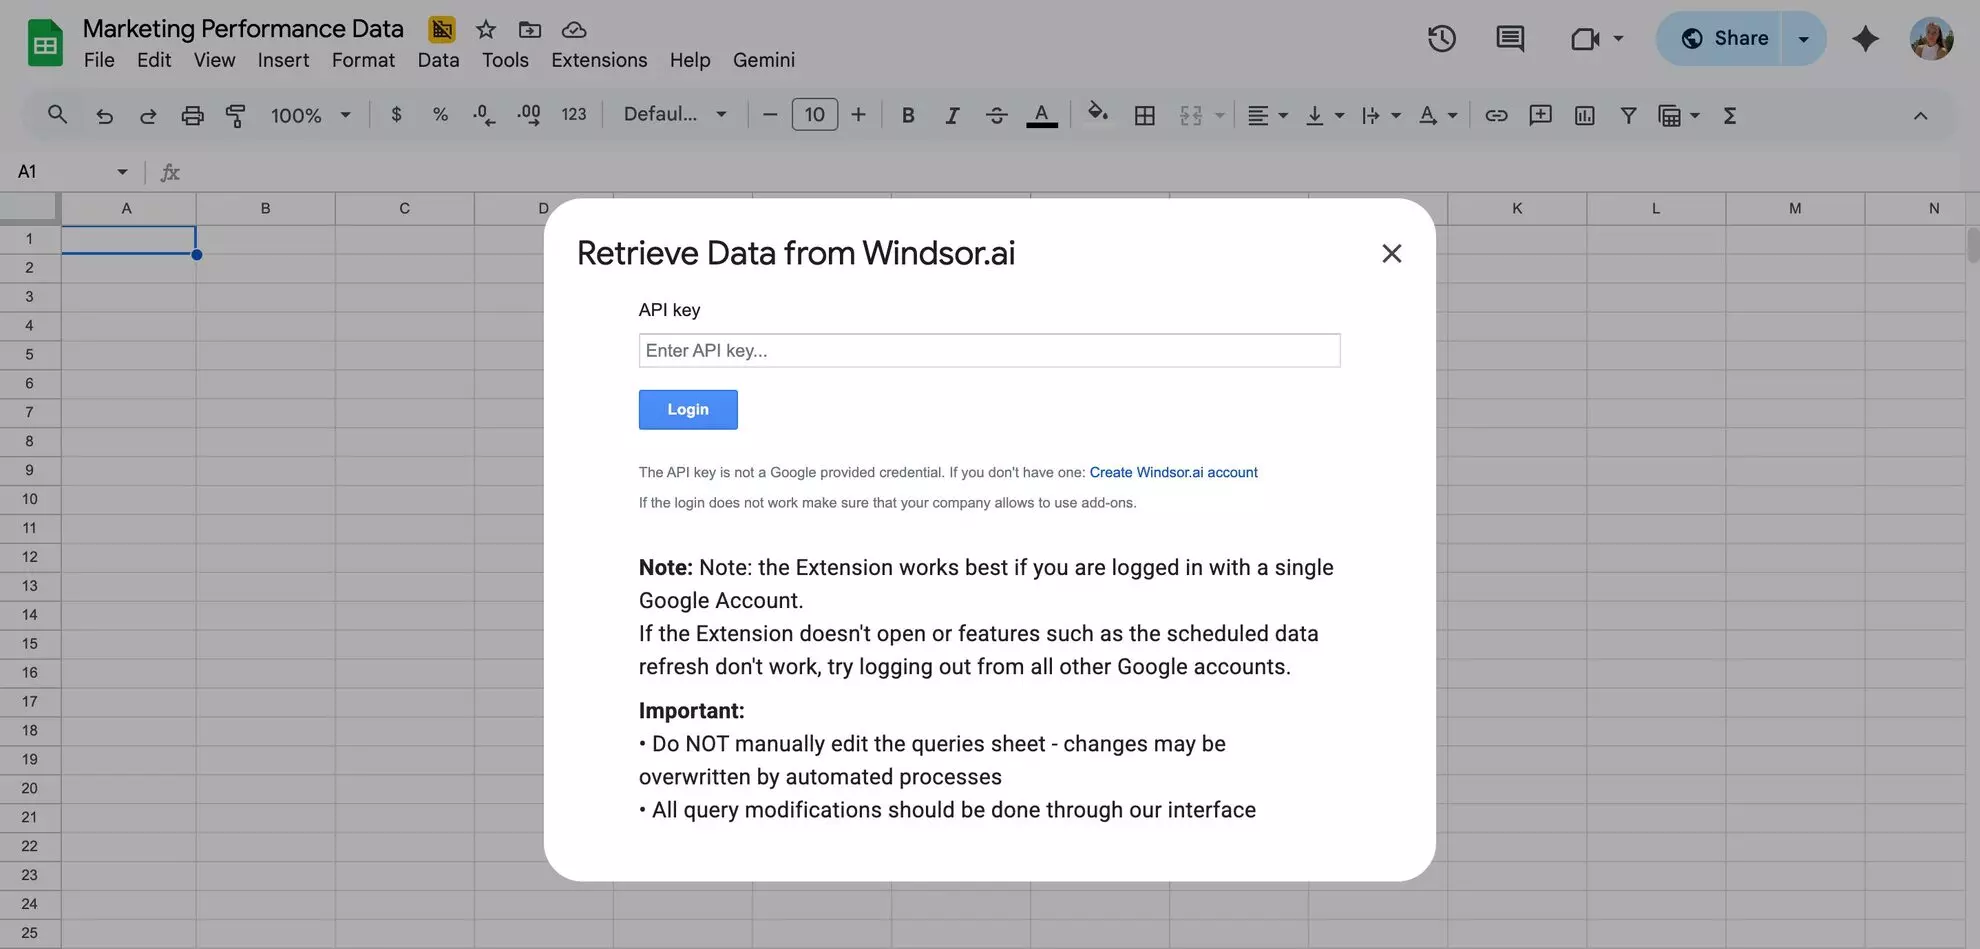Open the Gemini menu
Image resolution: width=1980 pixels, height=949 pixels.
763,60
